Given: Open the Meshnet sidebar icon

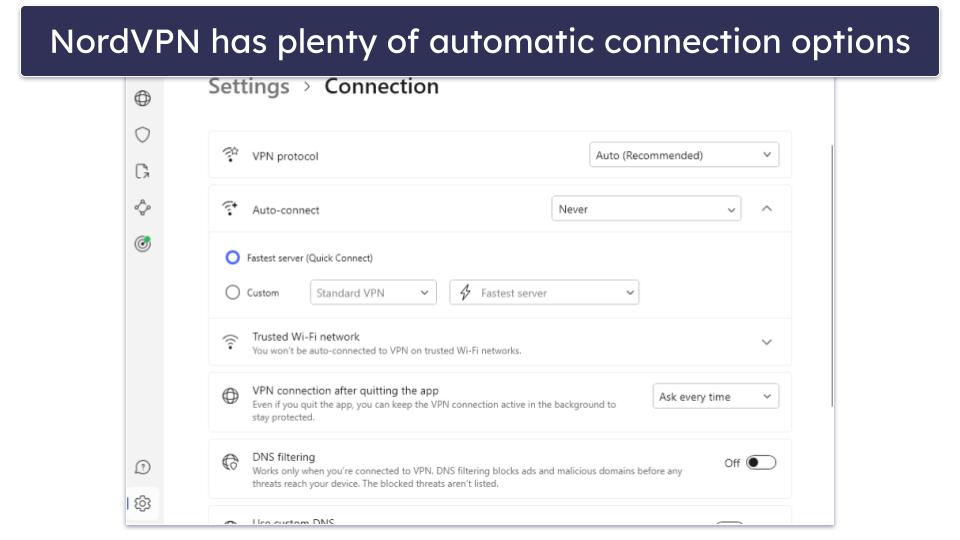Looking at the screenshot, I should (143, 208).
